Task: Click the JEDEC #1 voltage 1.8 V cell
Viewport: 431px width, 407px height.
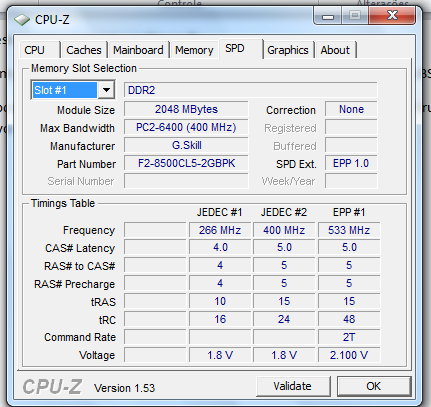Action: point(220,355)
